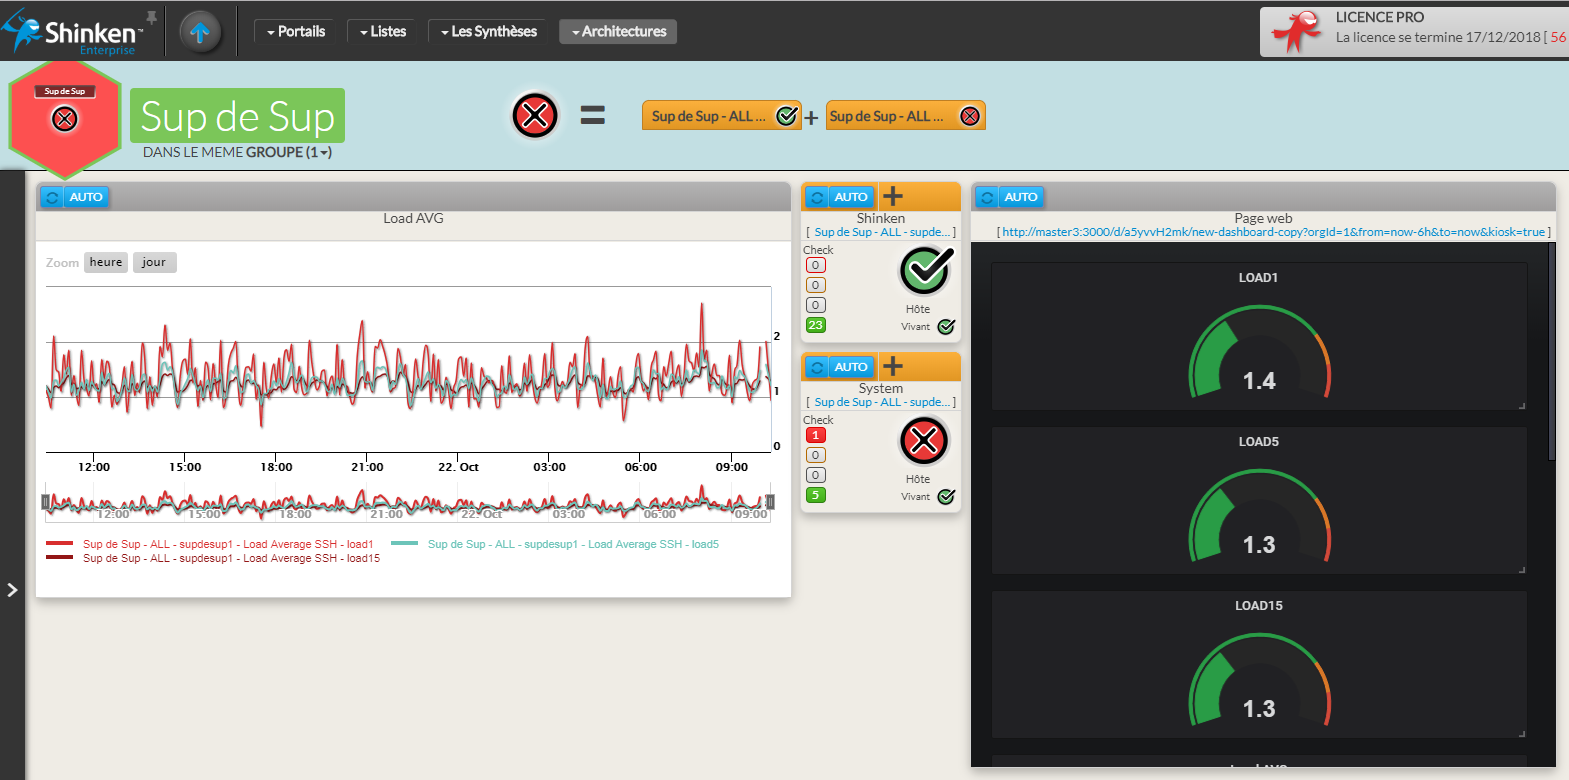This screenshot has height=780, width=1569.
Task: Open the Les Synthèses menu
Action: (488, 32)
